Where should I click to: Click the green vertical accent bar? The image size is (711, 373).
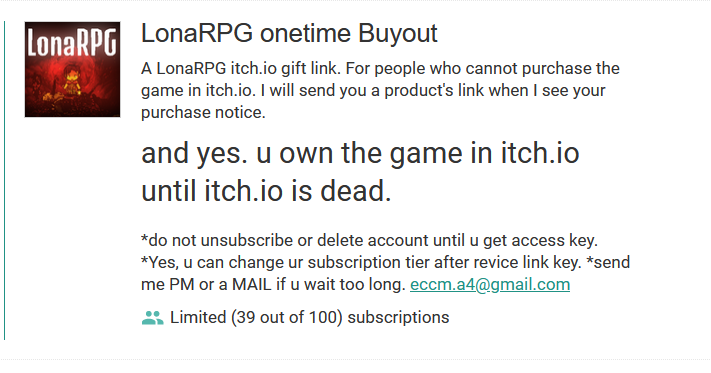tap(5, 180)
